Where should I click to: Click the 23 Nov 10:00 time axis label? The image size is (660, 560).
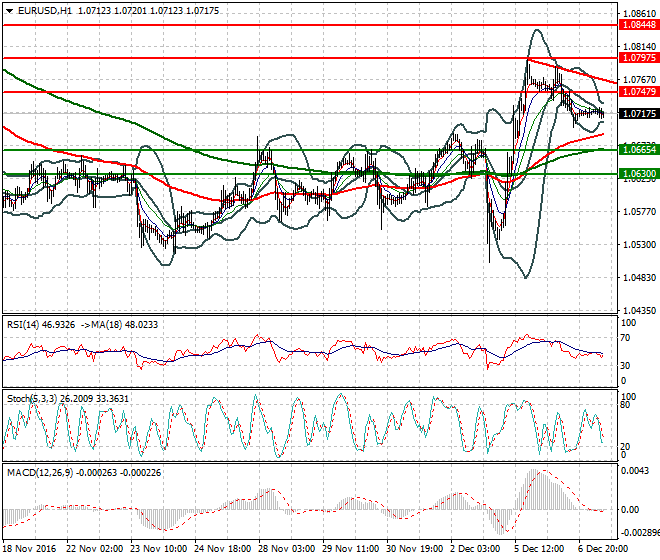[x=159, y=549]
